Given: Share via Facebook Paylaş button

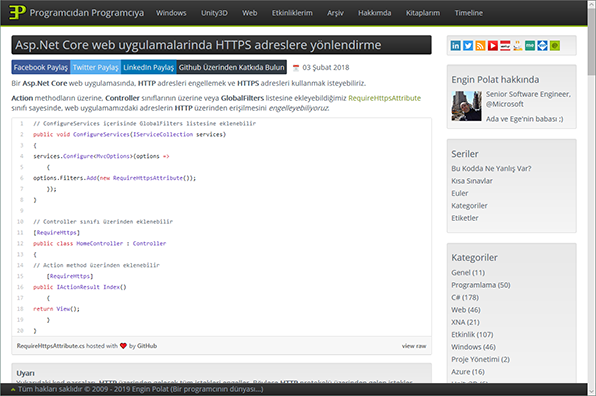Looking at the screenshot, I should [x=41, y=67].
